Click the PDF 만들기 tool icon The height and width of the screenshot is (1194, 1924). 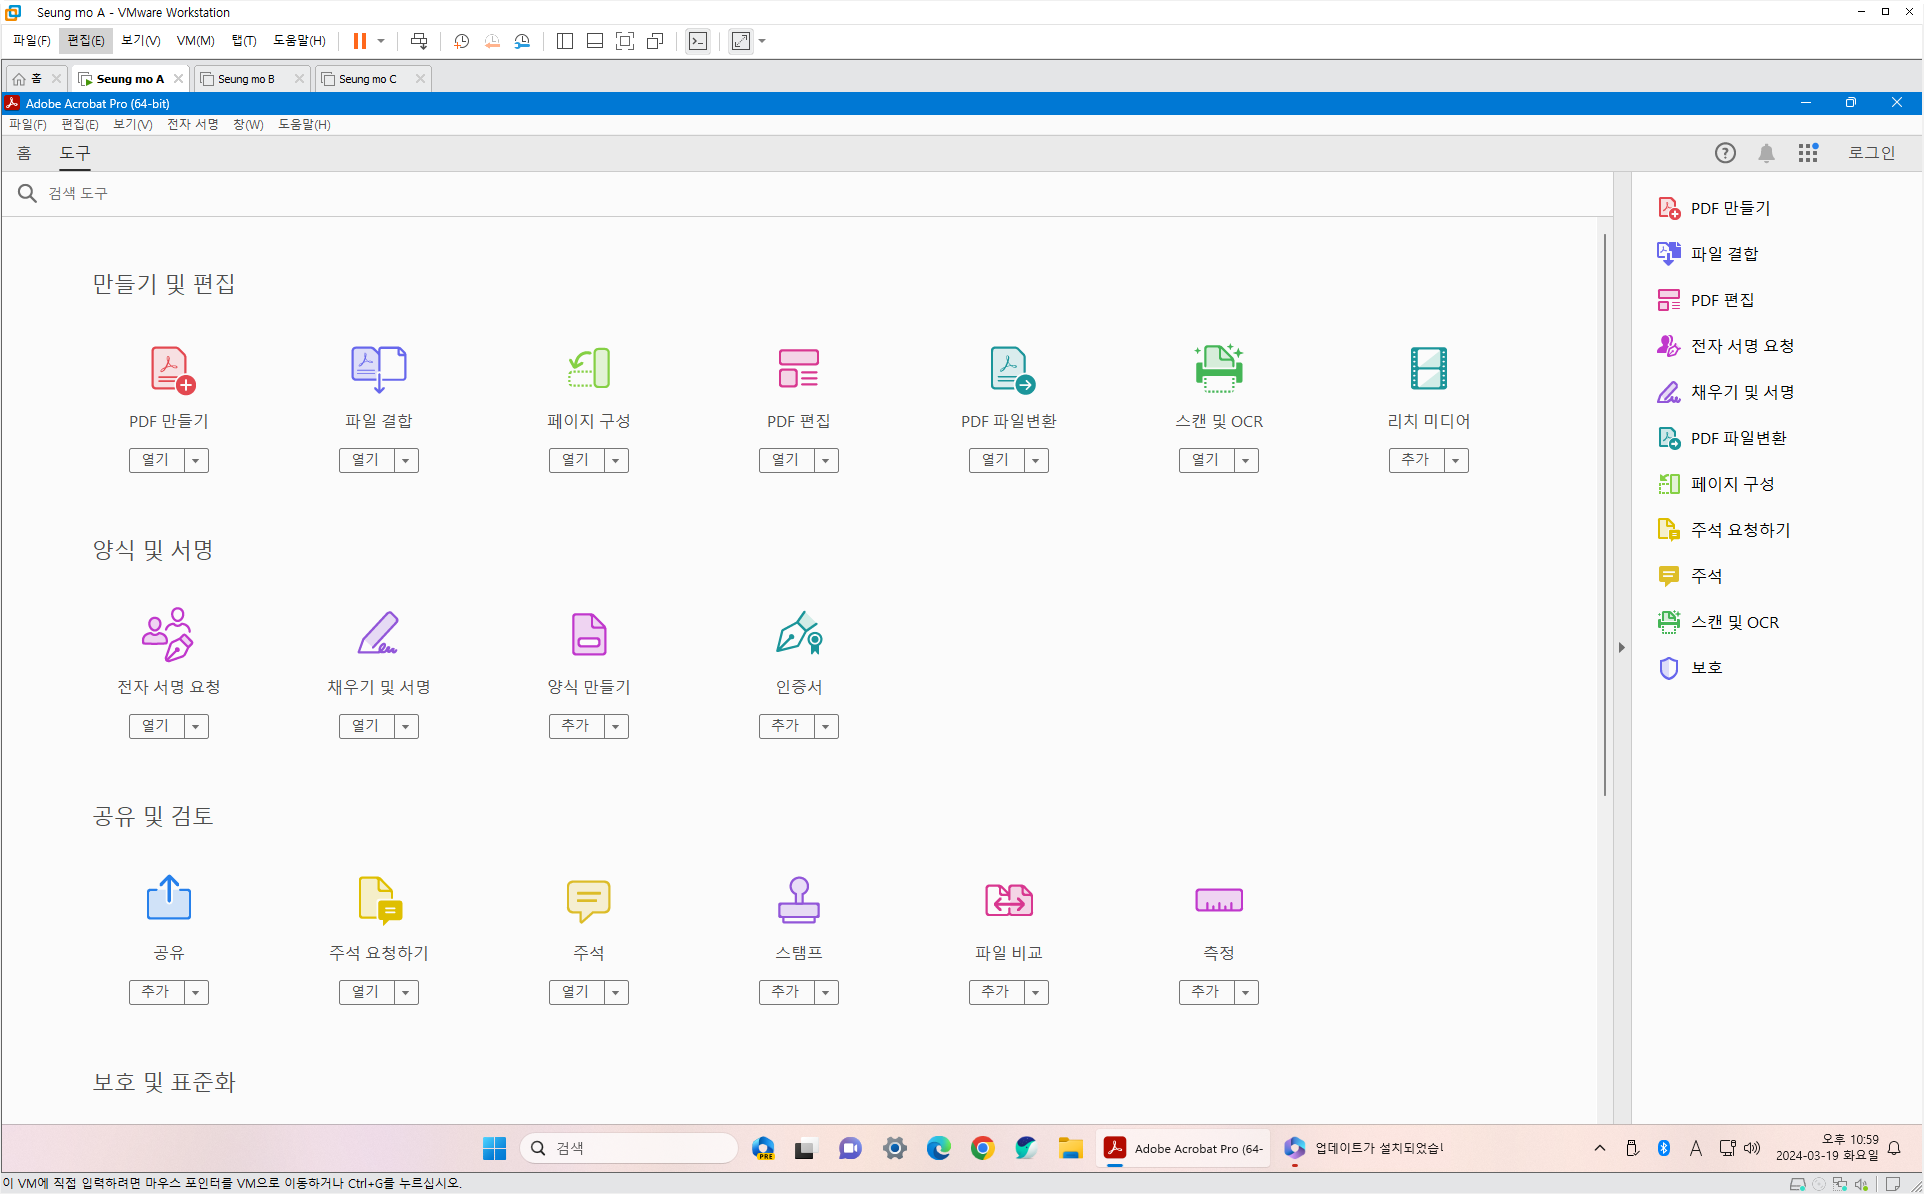171,369
